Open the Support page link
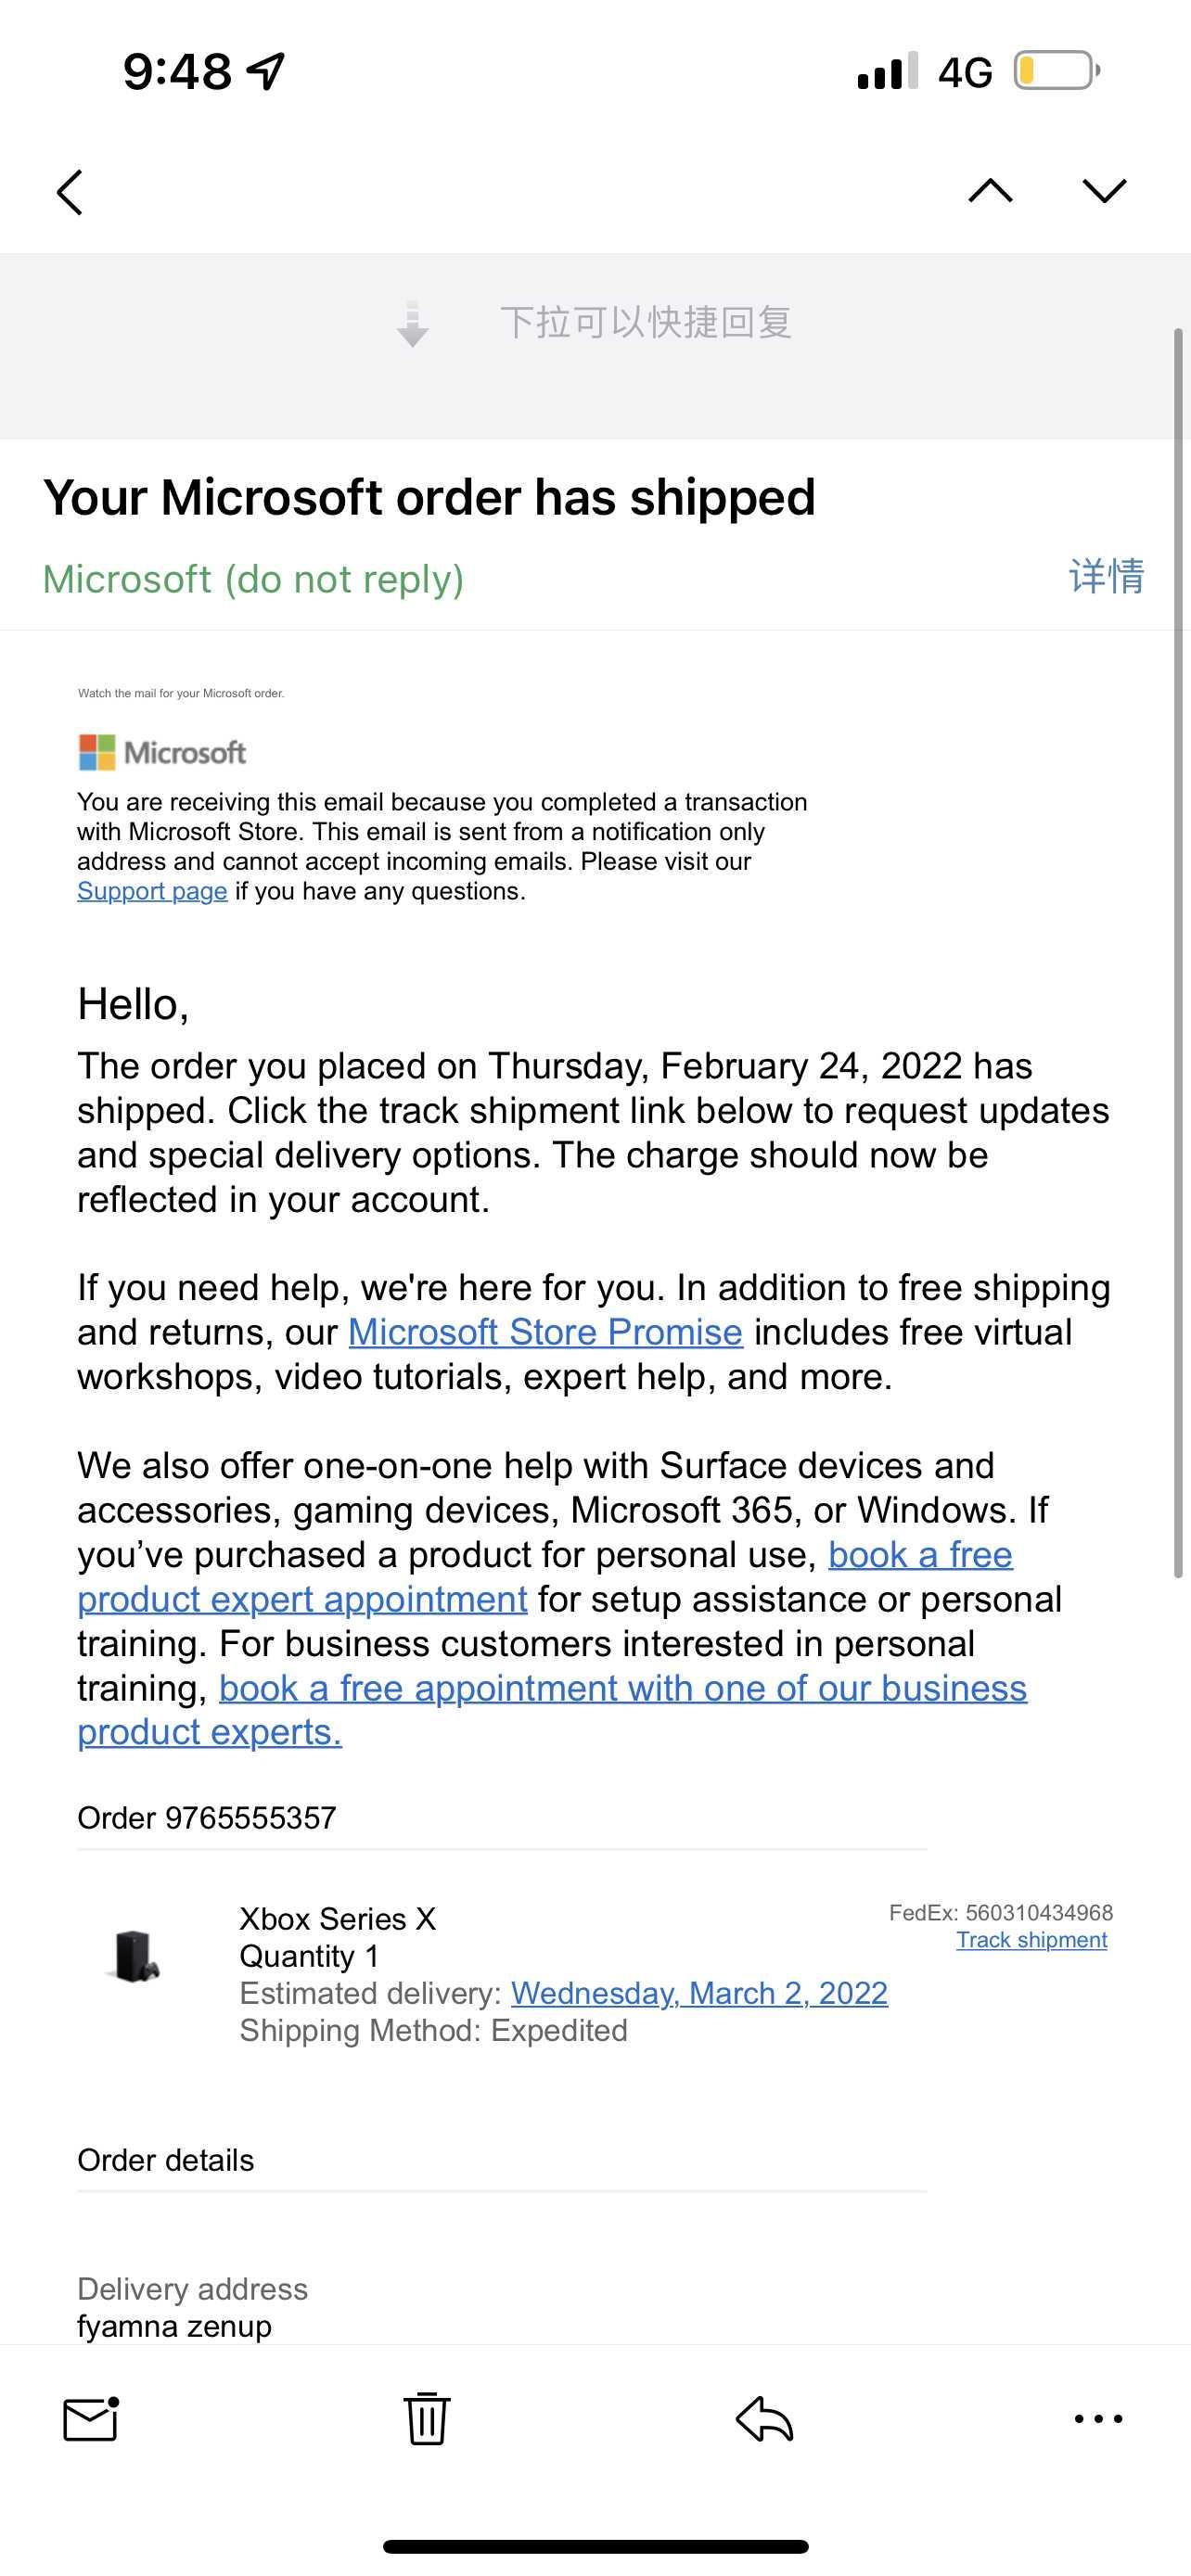Viewport: 1191px width, 2576px height. click(x=152, y=891)
